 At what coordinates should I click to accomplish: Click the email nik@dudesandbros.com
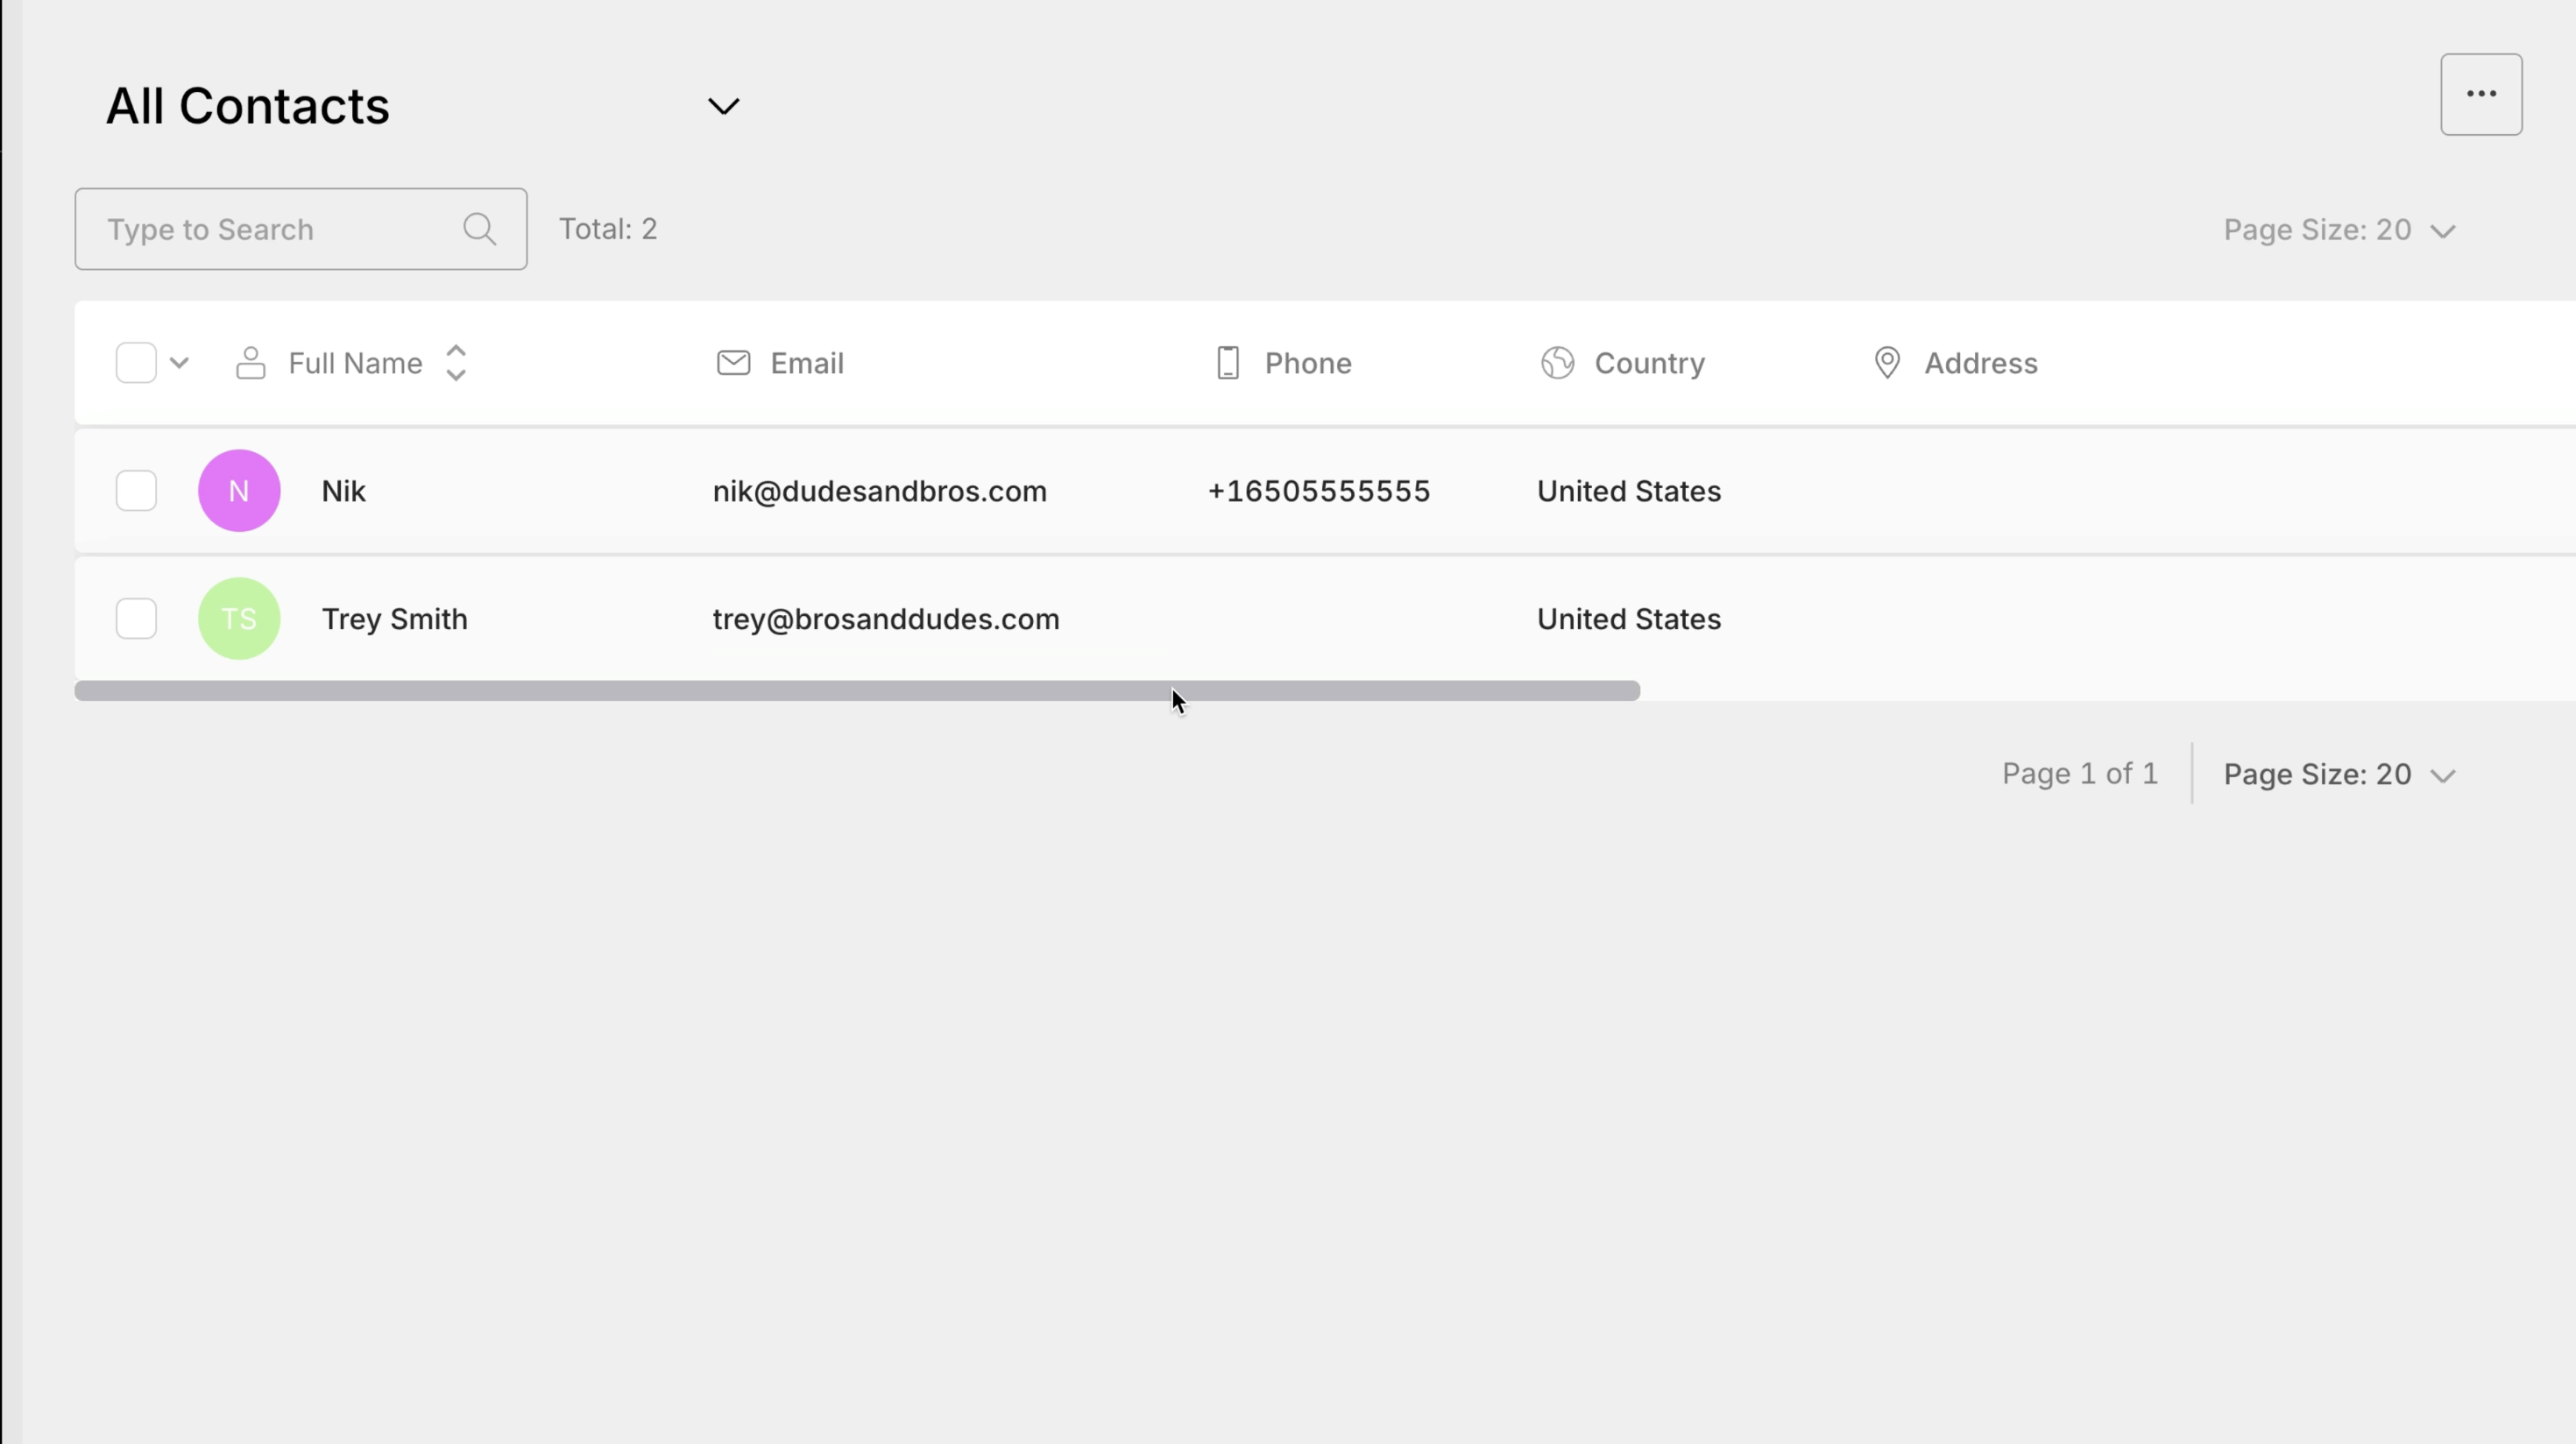pyautogui.click(x=879, y=491)
